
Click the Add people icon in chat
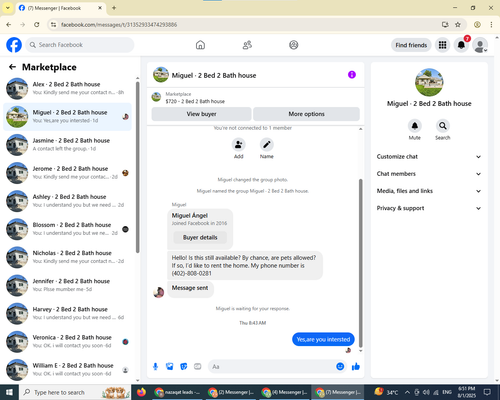point(239,145)
